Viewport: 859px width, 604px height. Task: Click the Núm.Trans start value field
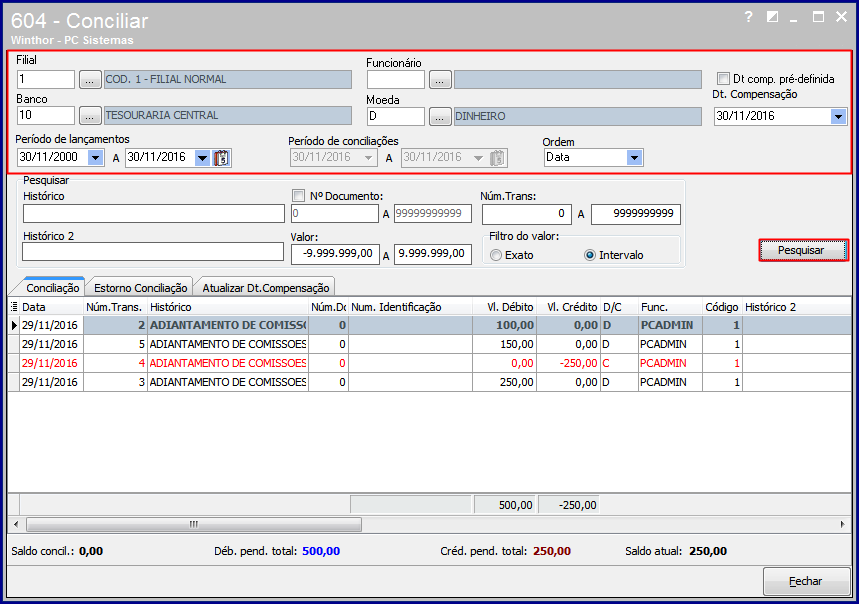[x=526, y=214]
